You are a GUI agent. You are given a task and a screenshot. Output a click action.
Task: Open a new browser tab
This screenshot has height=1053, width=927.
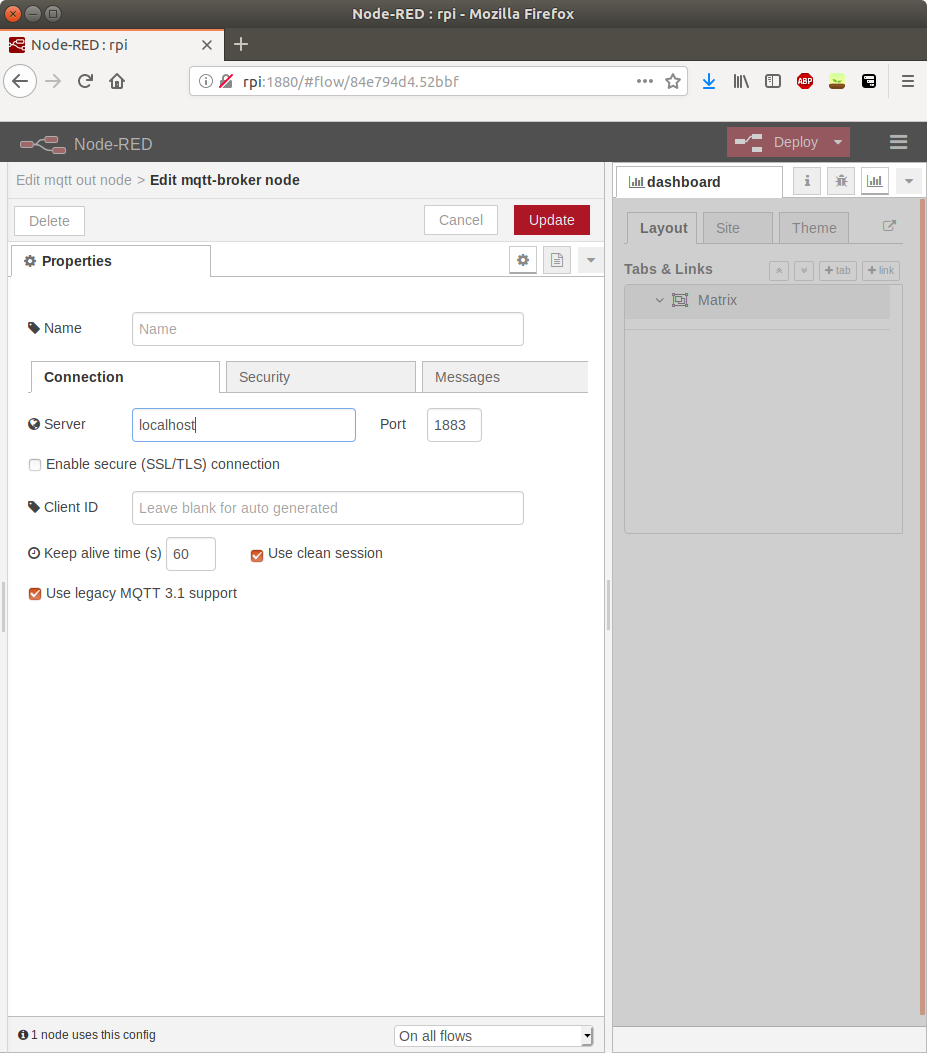pyautogui.click(x=240, y=44)
